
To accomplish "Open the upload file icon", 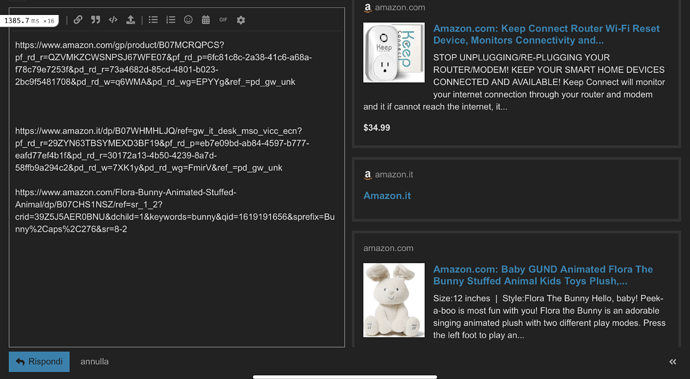I will (130, 20).
